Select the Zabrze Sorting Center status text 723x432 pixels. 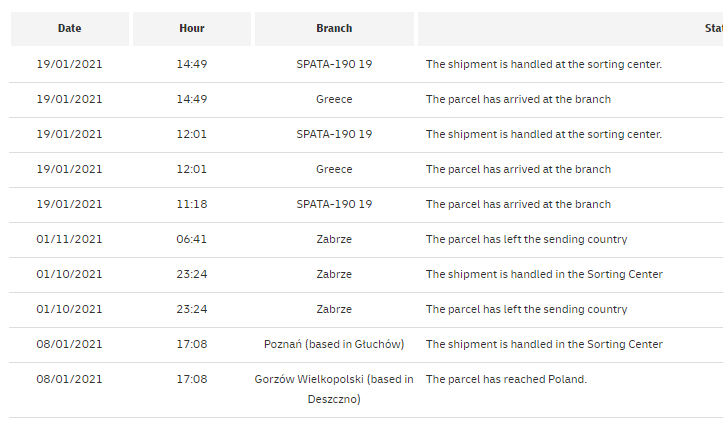544,275
